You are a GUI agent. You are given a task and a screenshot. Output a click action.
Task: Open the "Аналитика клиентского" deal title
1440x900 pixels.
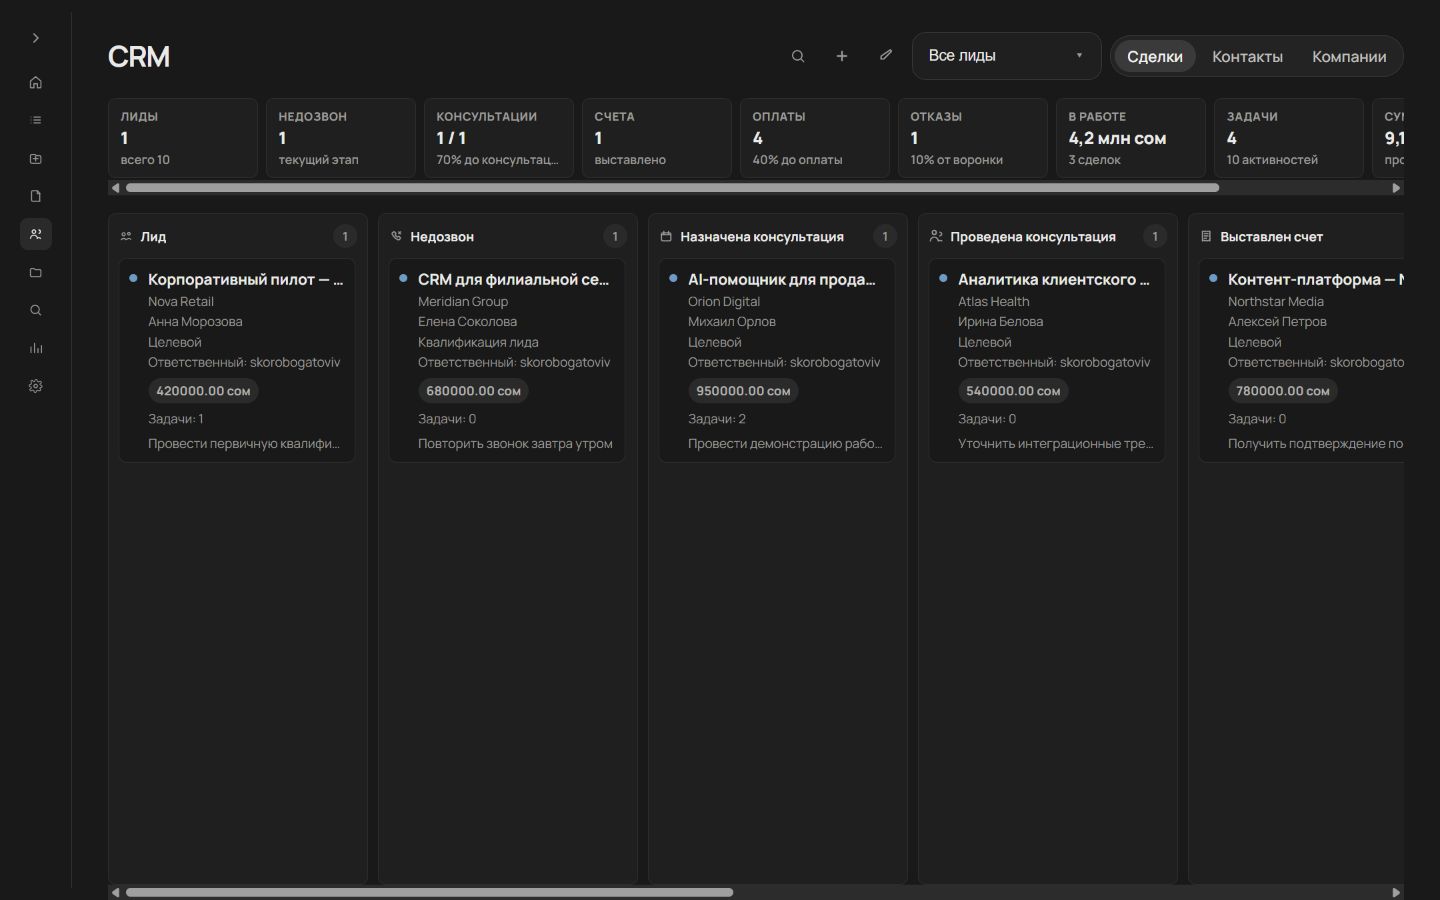point(1053,280)
